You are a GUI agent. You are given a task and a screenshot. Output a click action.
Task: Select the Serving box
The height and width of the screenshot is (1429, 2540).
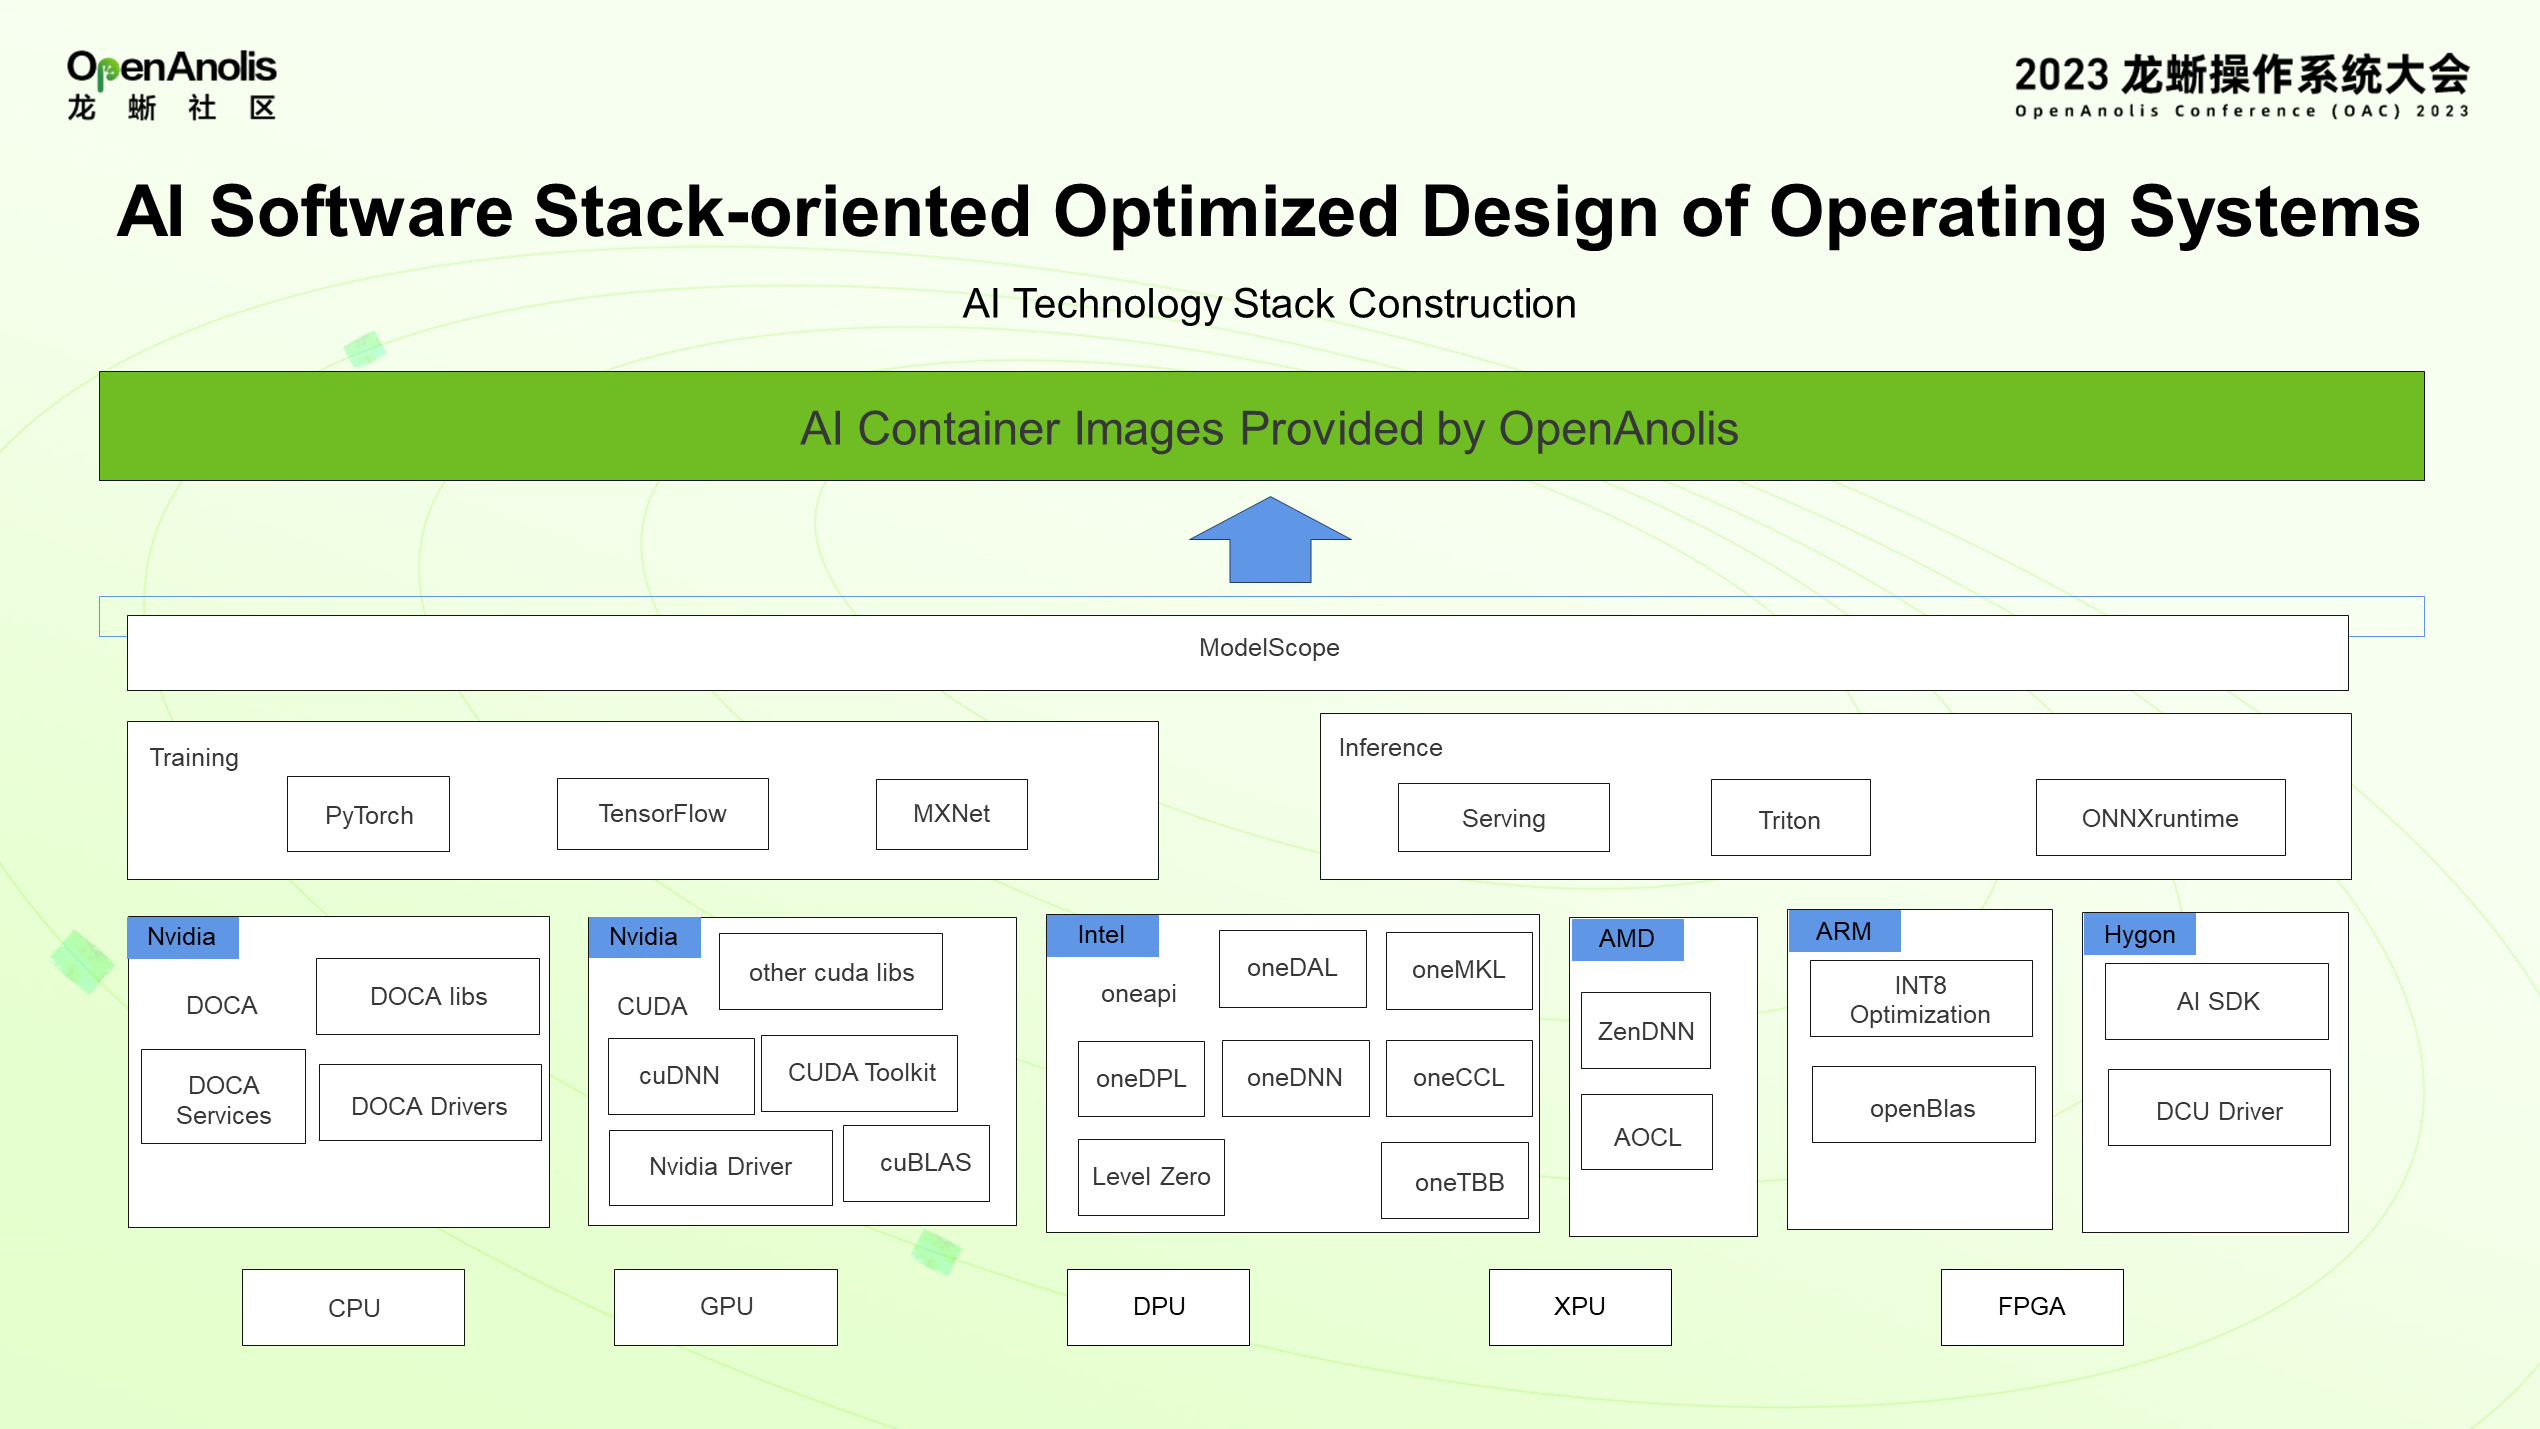pos(1504,818)
